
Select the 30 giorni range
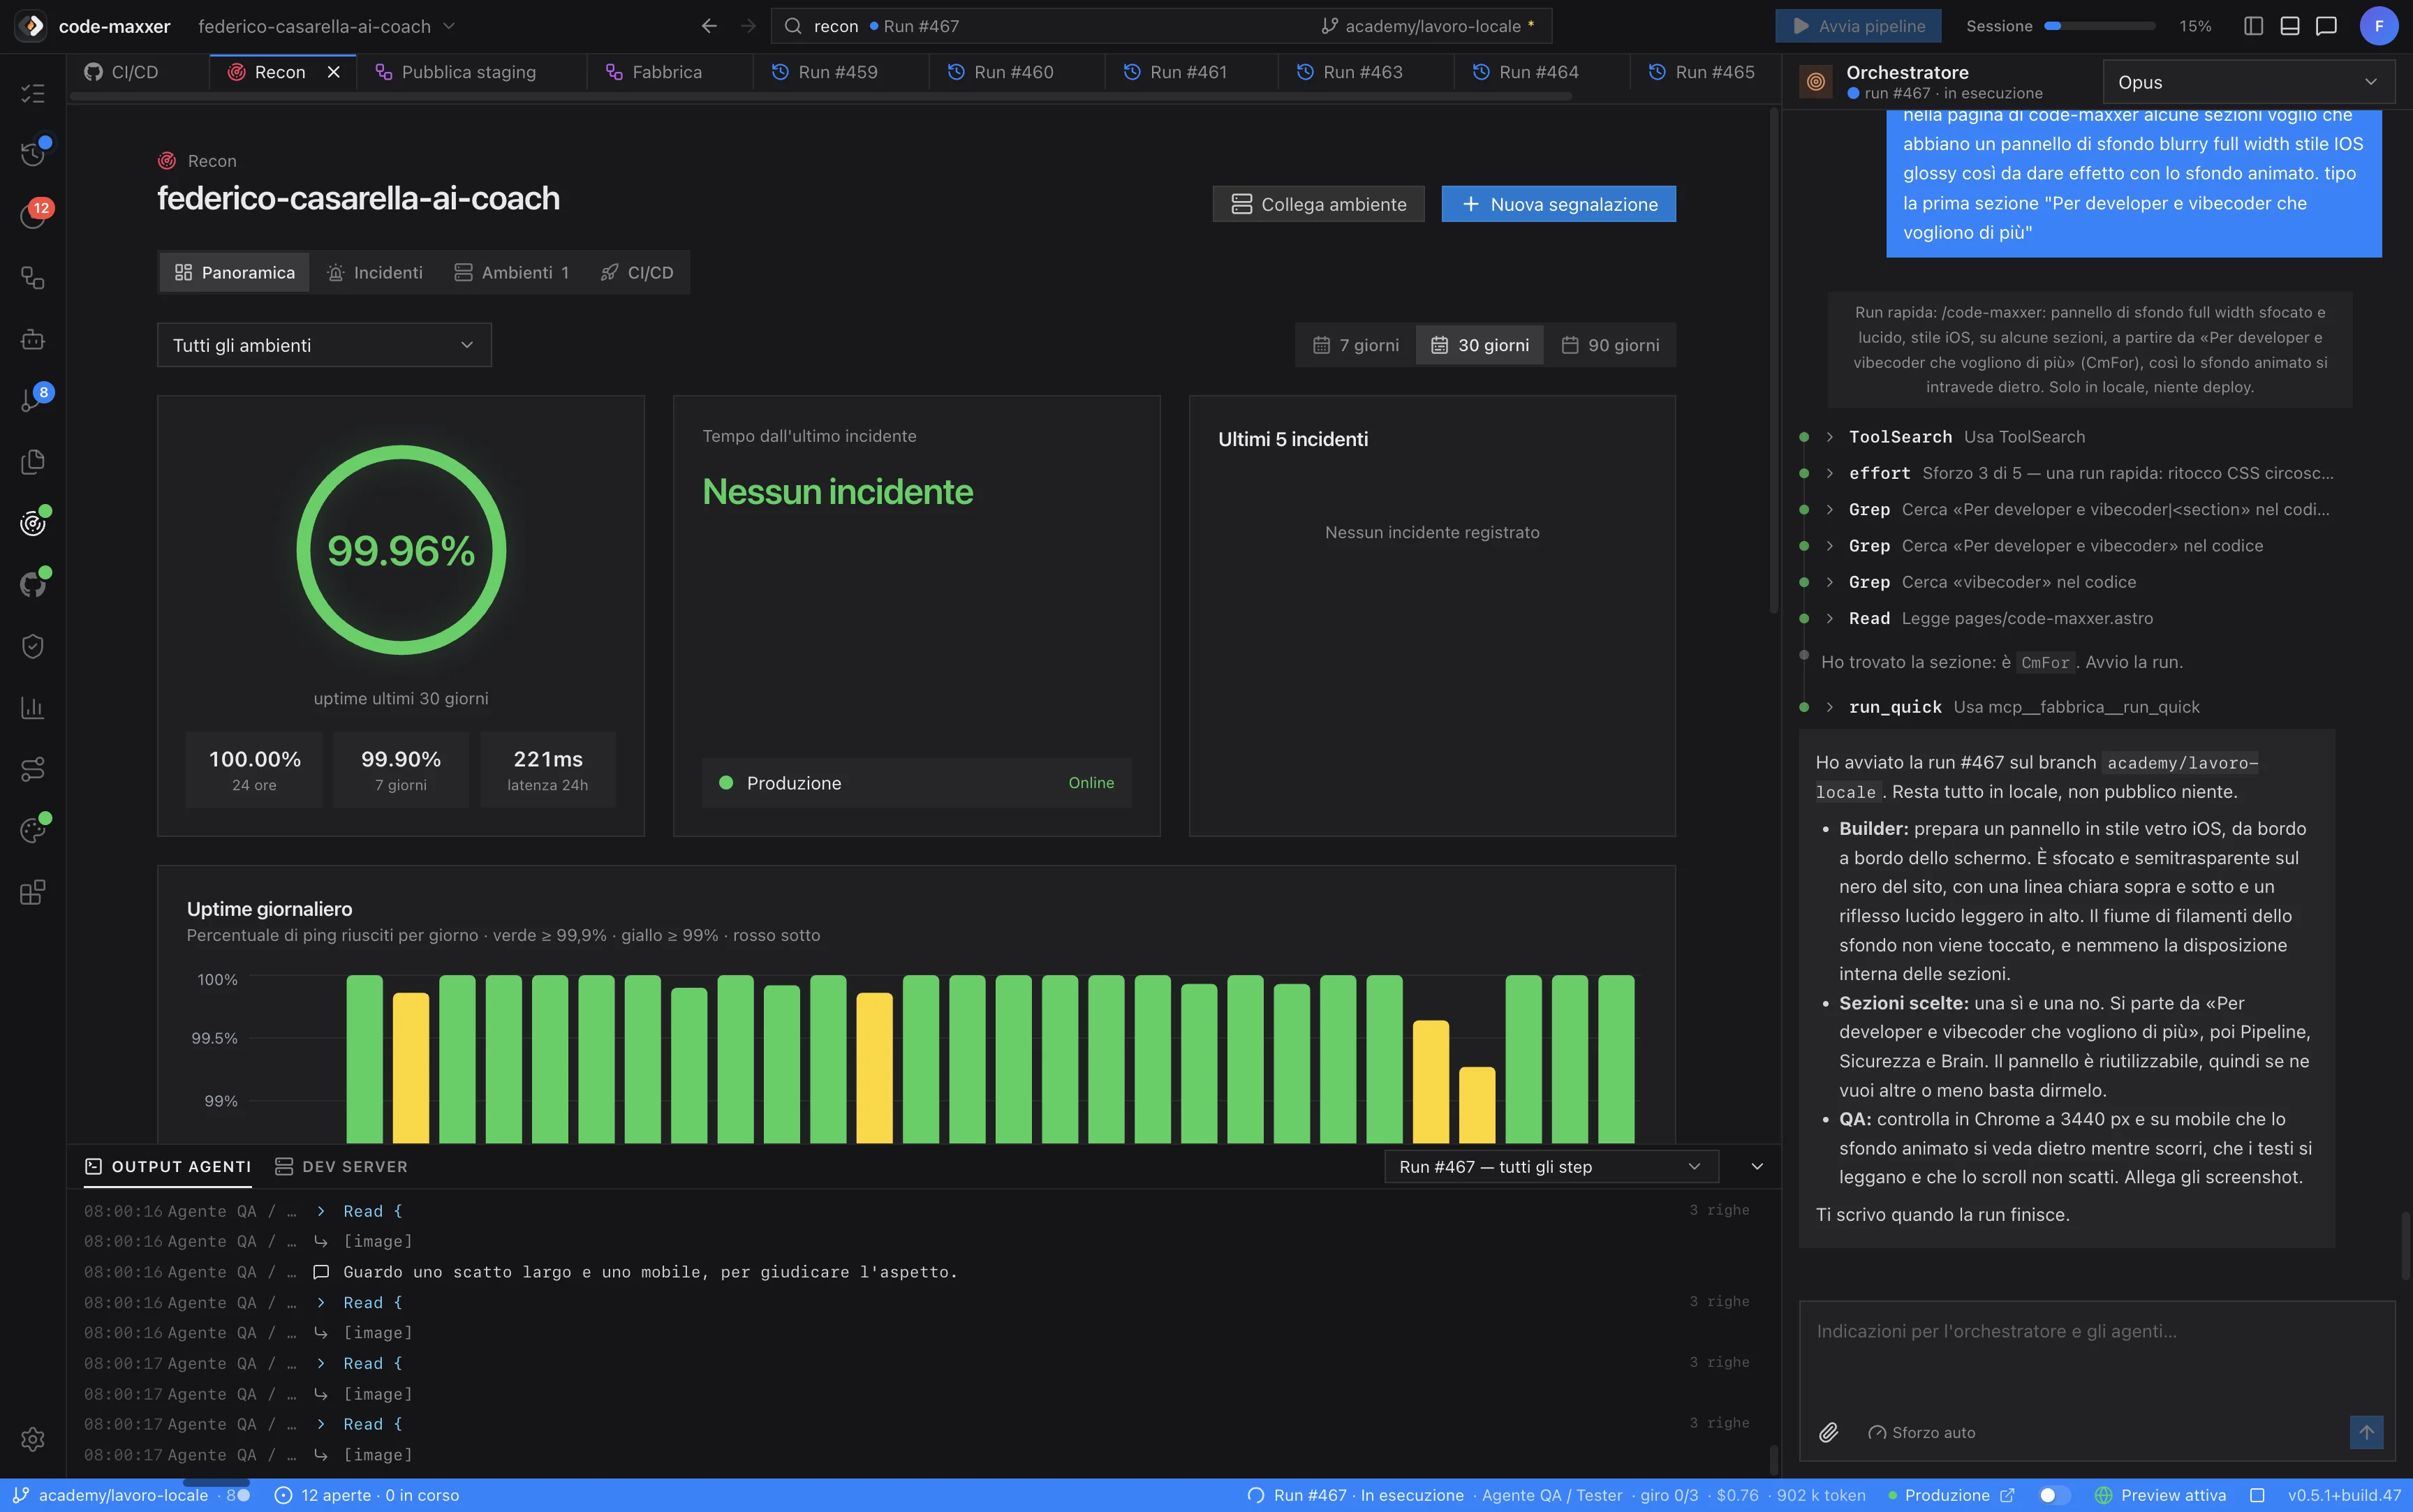(1480, 345)
